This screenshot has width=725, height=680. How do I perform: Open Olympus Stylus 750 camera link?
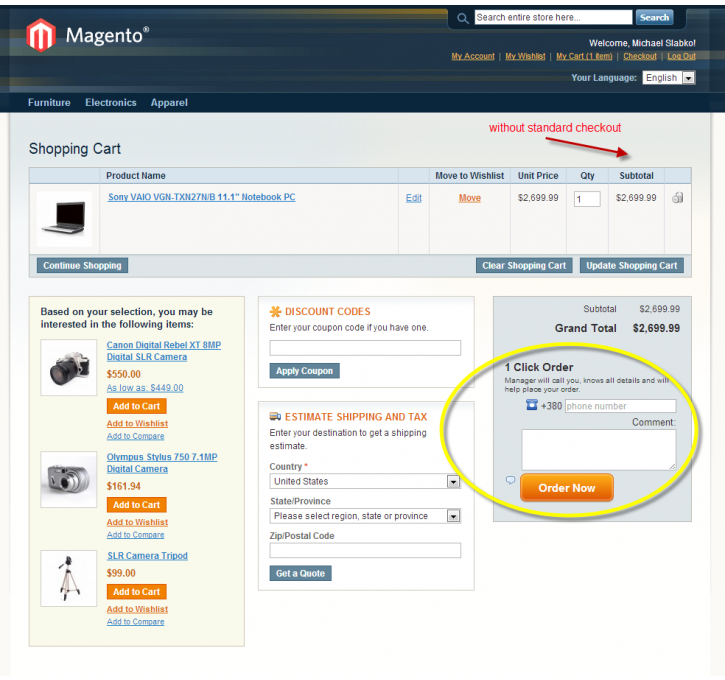(162, 463)
